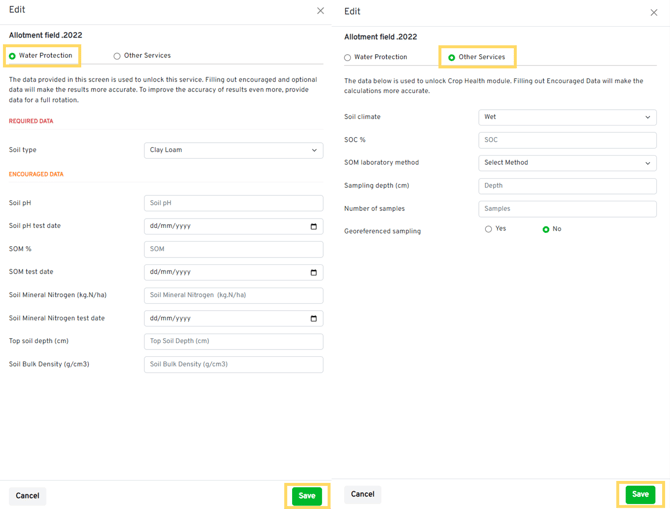Click the Soil Bulk Density field
The height and width of the screenshot is (509, 670).
point(233,364)
